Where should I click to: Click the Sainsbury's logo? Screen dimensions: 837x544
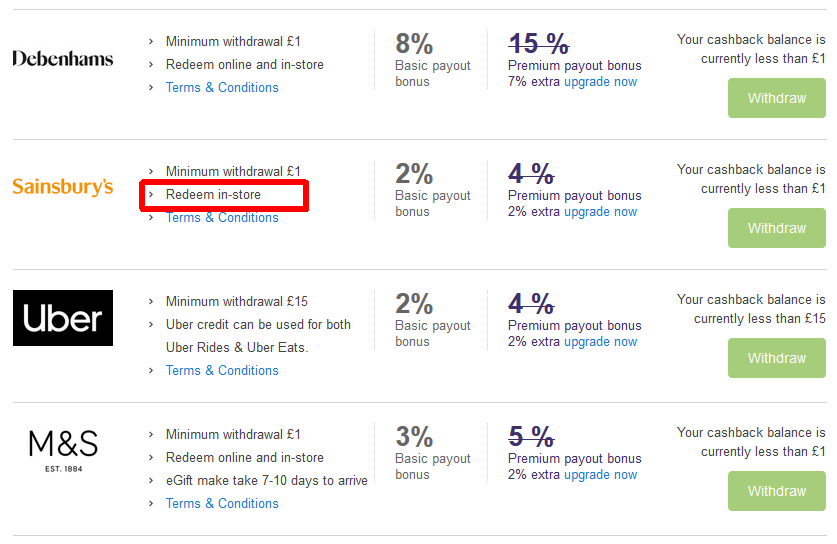tap(62, 187)
